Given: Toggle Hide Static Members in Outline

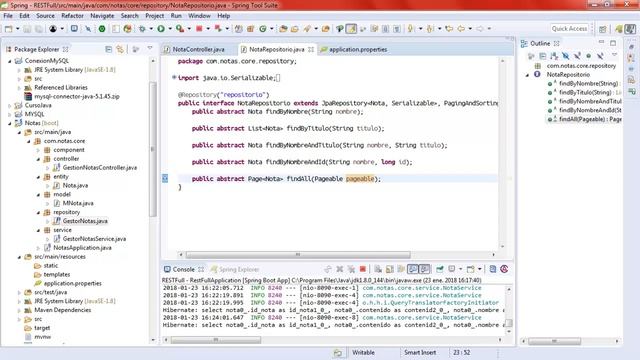Looking at the screenshot, I should click(577, 56).
